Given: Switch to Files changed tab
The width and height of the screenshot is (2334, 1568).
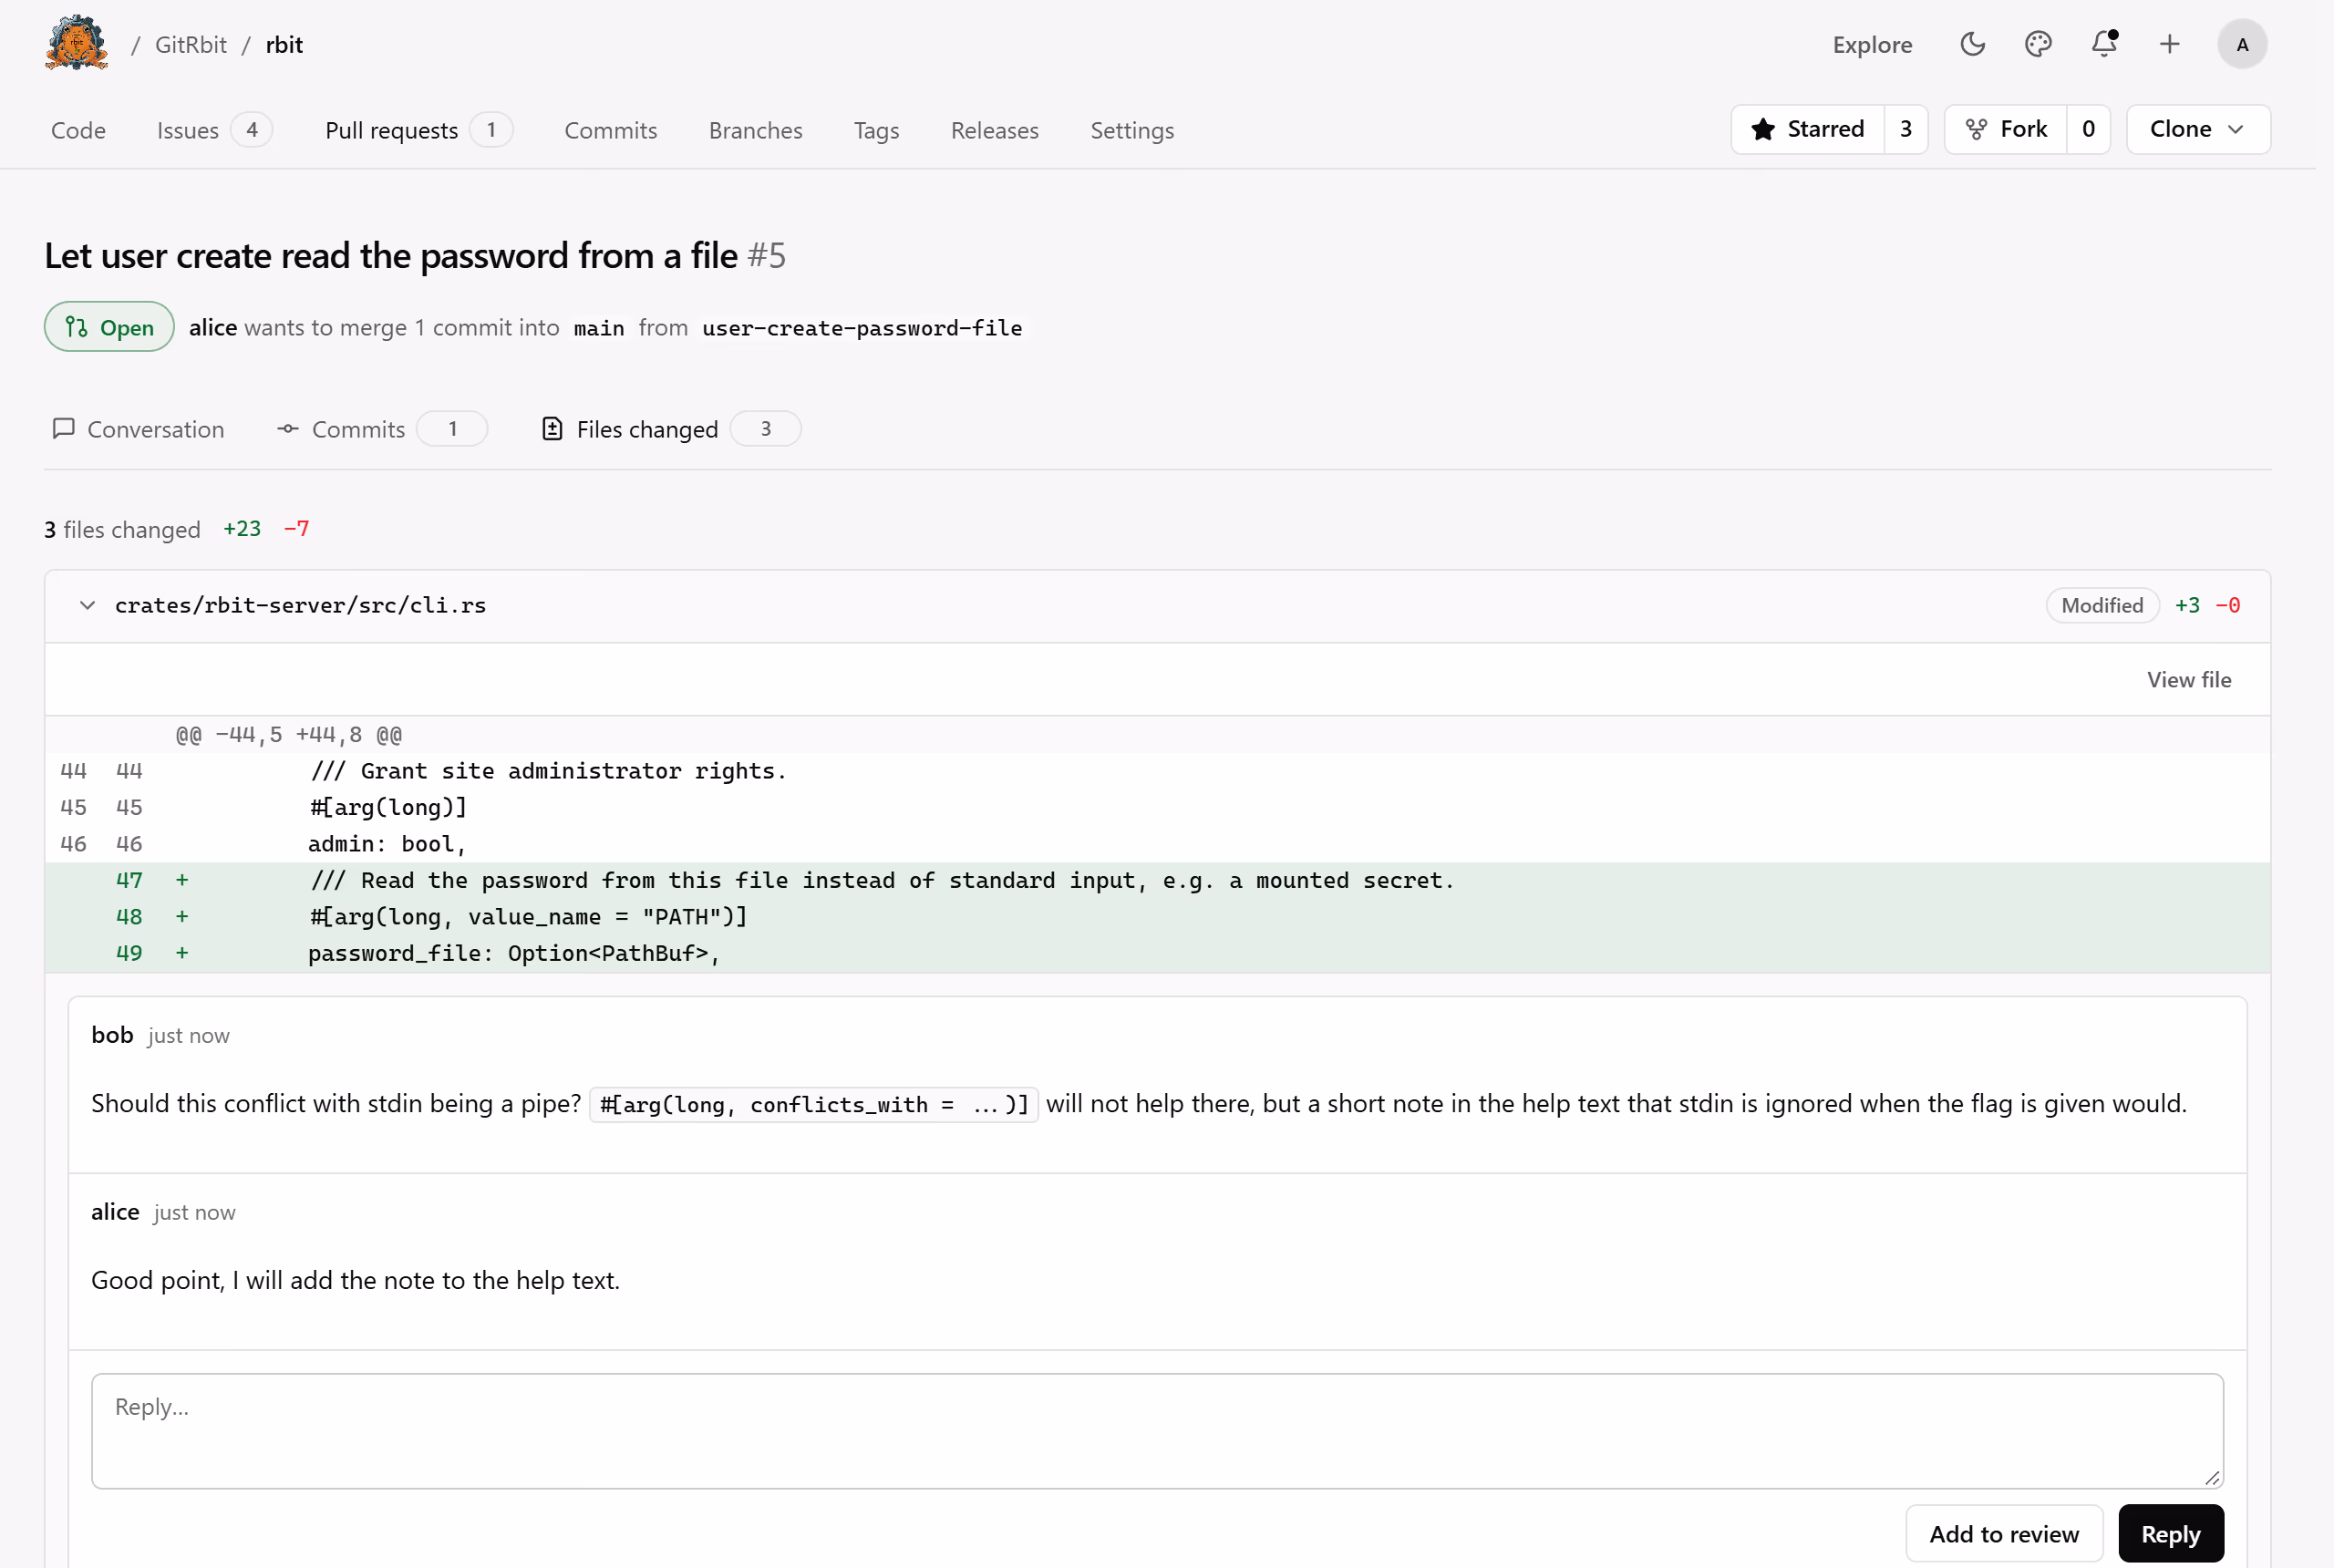Looking at the screenshot, I should pyautogui.click(x=670, y=429).
